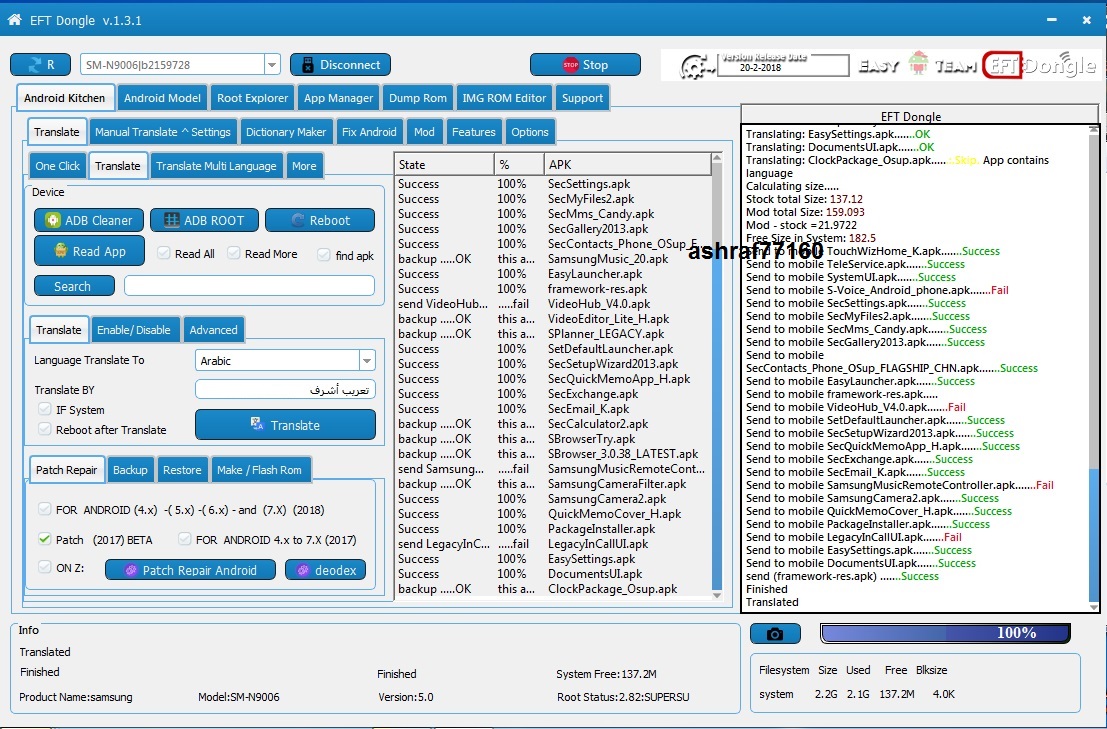Select Manual Translate ^ Settings tab
Screen dimensions: 1107x729
click(162, 132)
